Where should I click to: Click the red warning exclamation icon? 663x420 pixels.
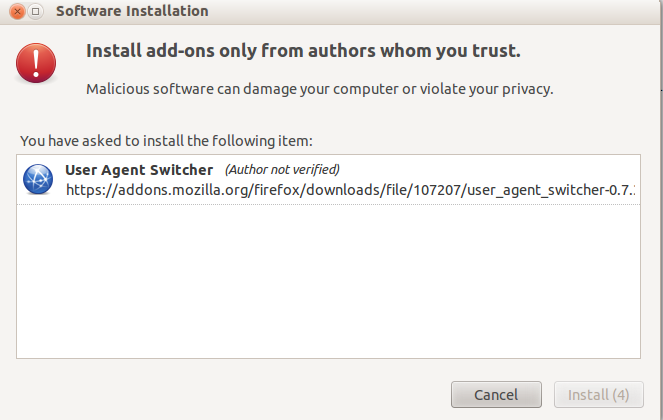coord(38,63)
